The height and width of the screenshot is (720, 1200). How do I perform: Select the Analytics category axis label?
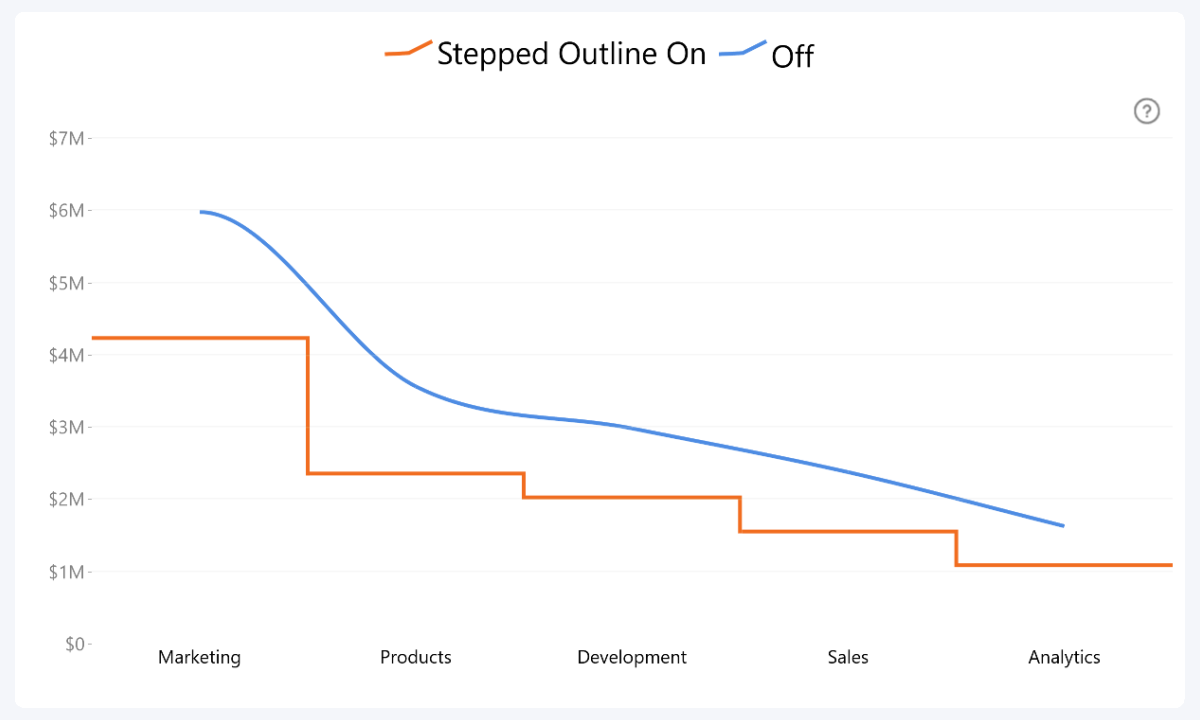pyautogui.click(x=1064, y=657)
